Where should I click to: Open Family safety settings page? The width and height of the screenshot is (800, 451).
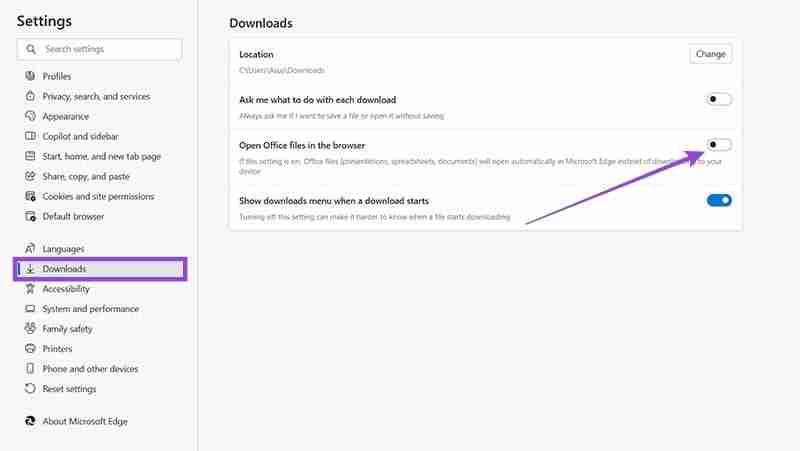pos(67,329)
